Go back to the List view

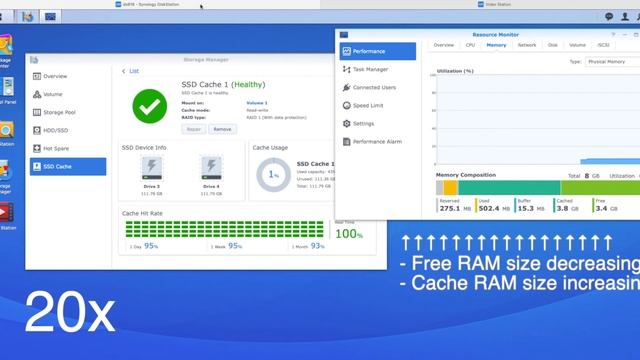[130, 71]
